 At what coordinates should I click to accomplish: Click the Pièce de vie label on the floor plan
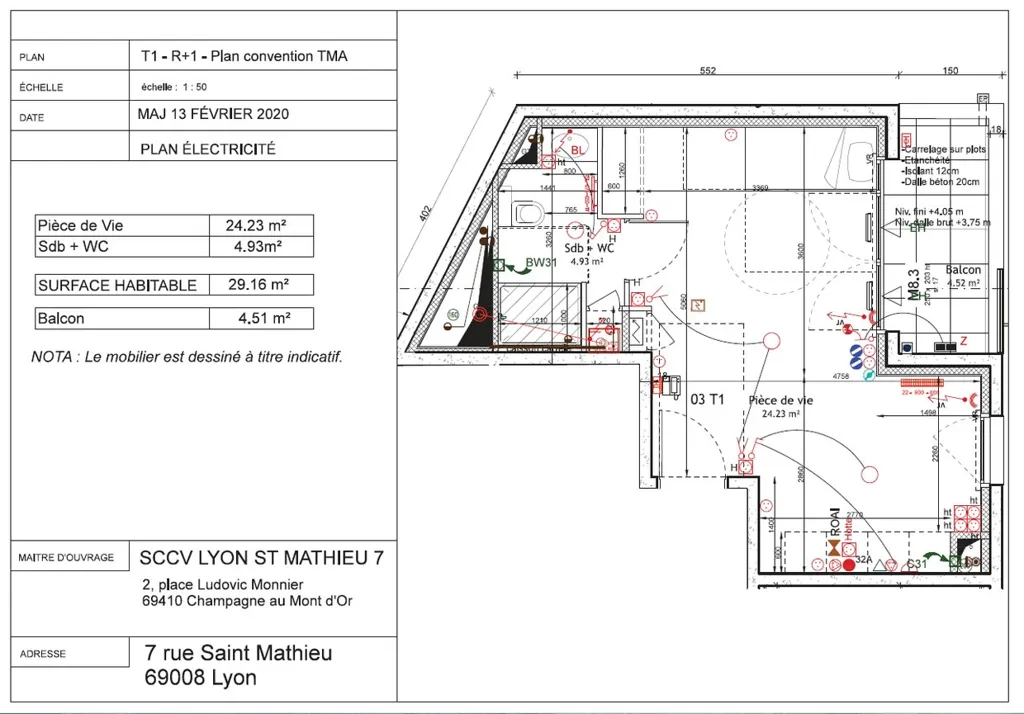pos(780,400)
